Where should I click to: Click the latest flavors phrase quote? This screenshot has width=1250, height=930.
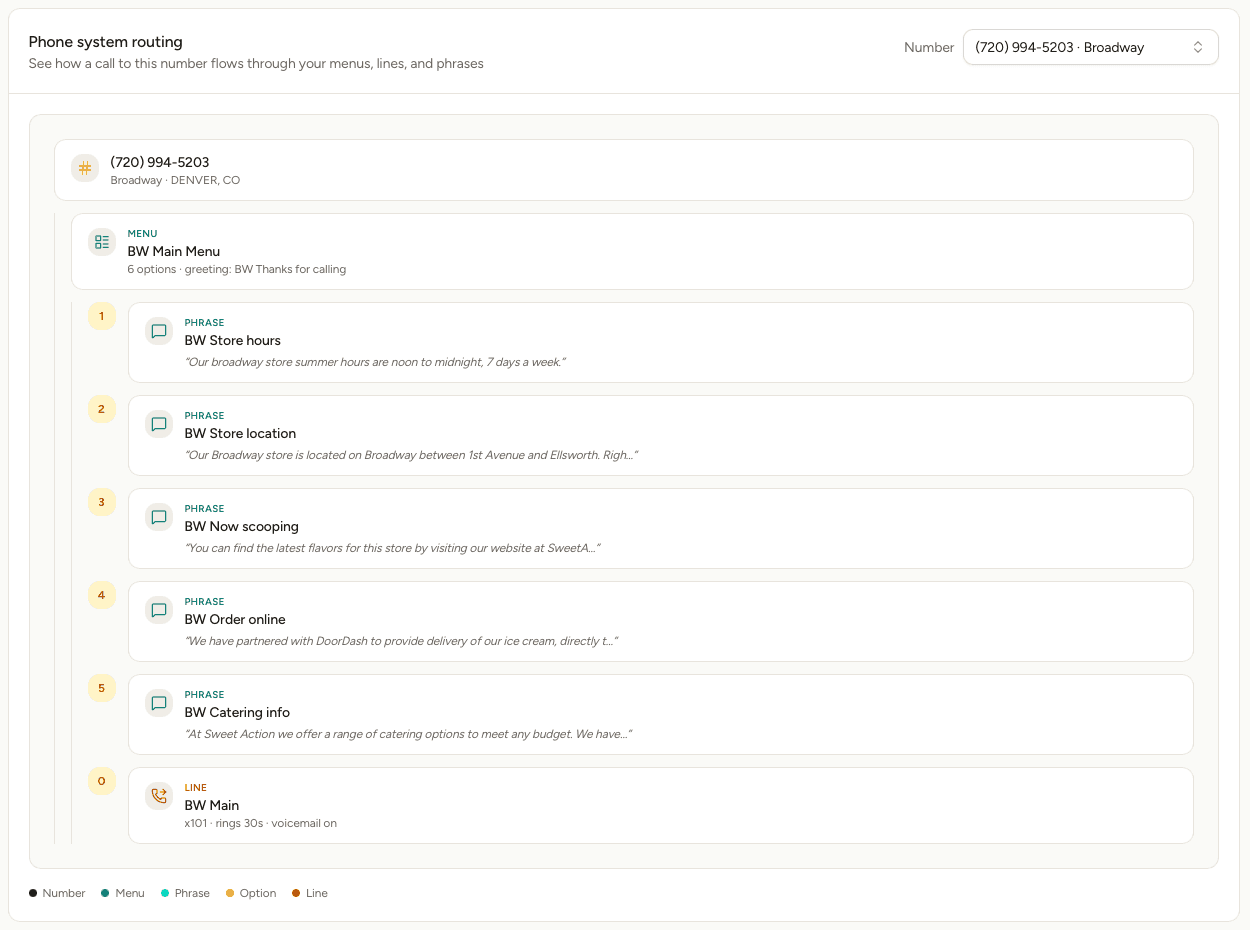tap(392, 548)
